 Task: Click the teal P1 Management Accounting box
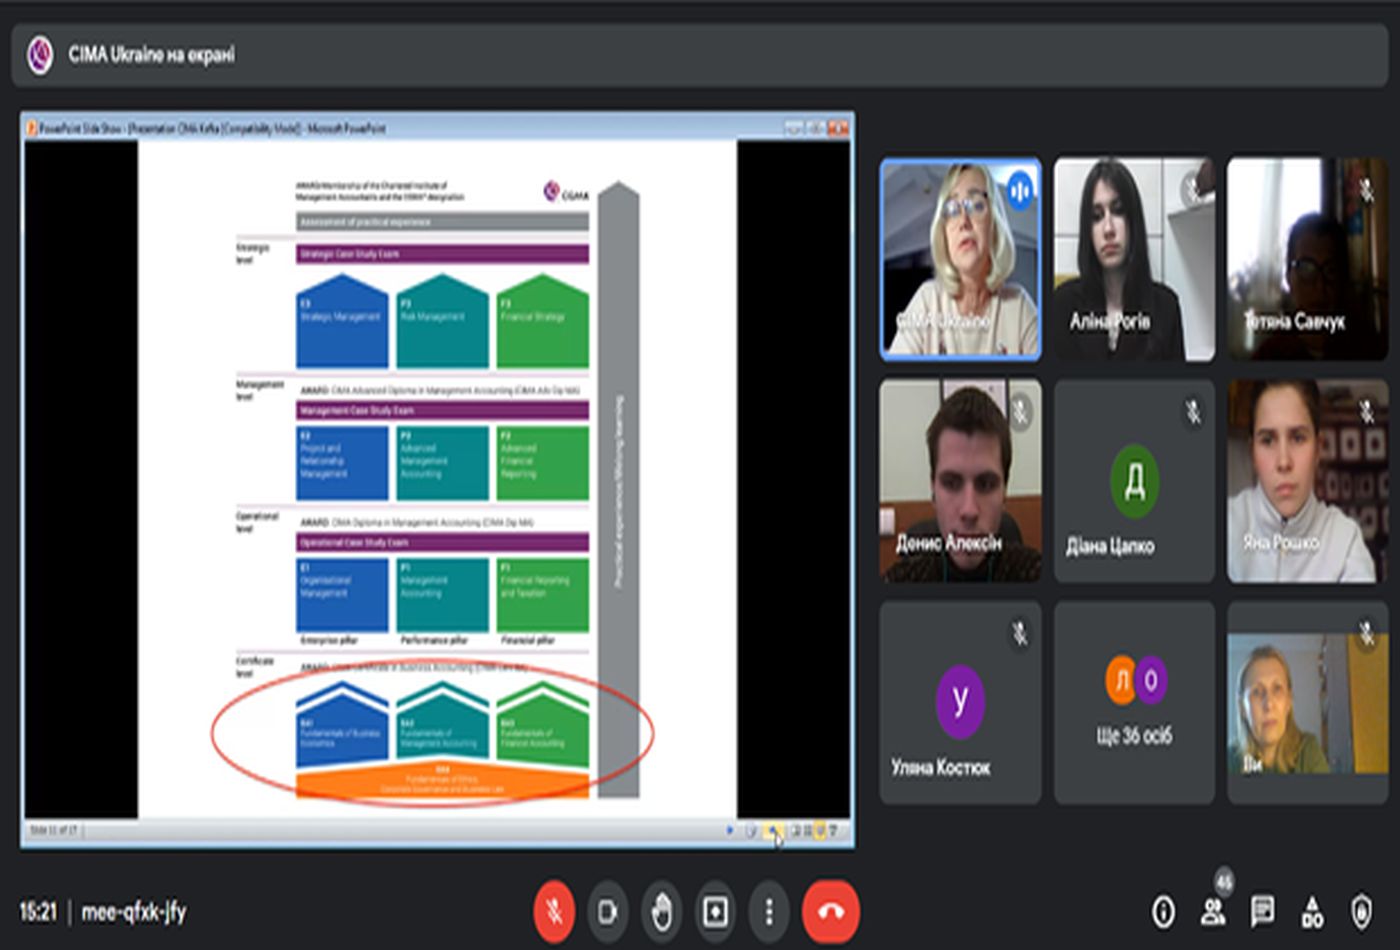coord(442,595)
